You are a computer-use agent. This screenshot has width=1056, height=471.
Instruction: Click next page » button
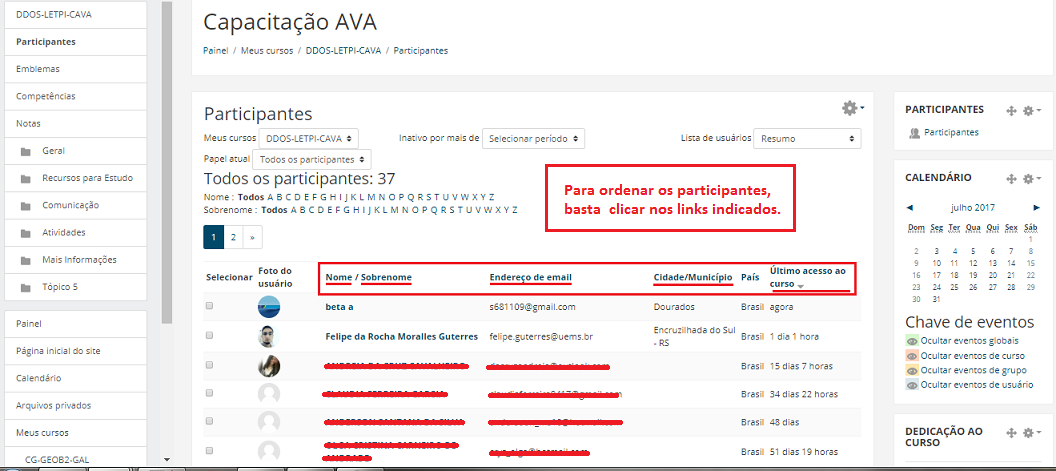point(252,237)
